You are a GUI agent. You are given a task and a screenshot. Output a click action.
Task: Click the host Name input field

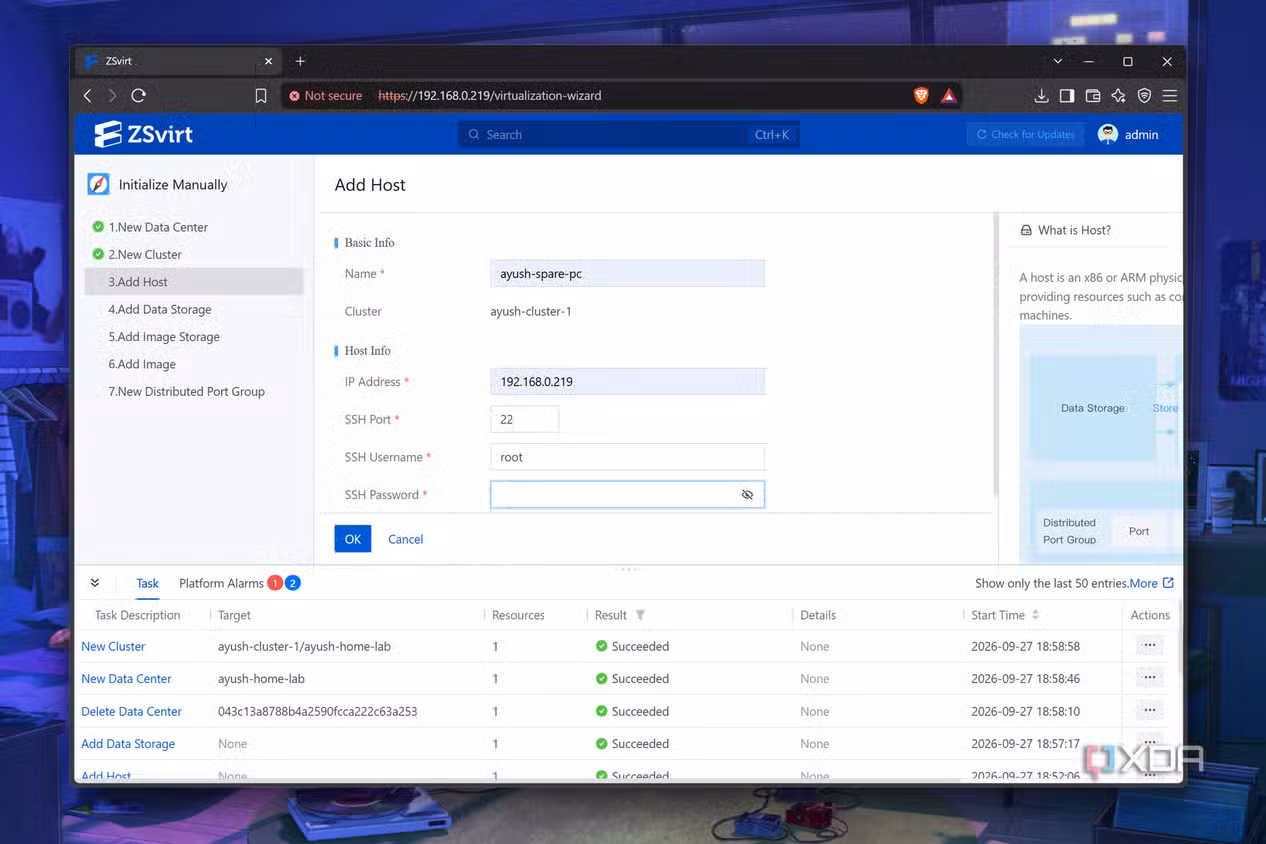click(x=627, y=273)
